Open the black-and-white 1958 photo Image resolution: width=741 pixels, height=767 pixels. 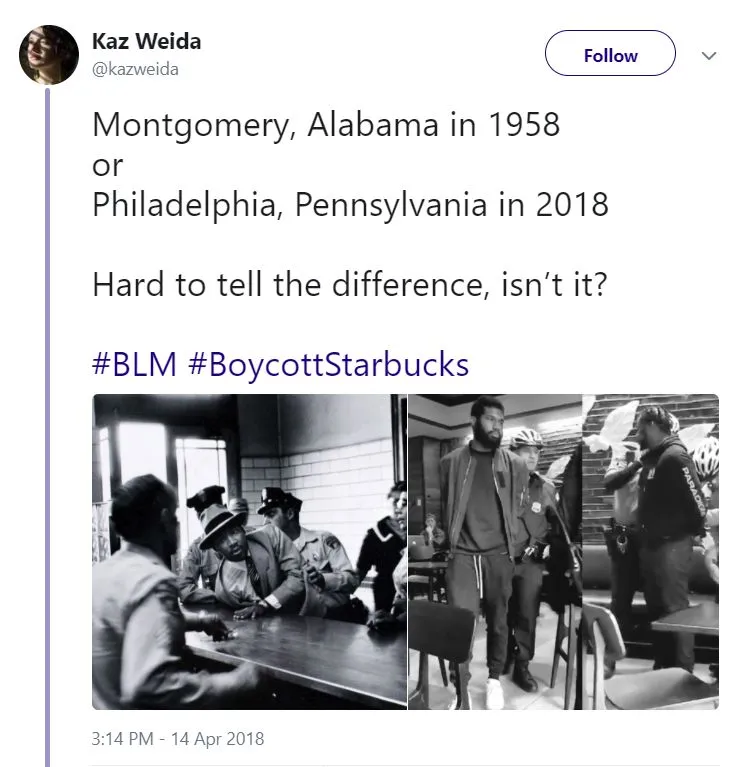pyautogui.click(x=247, y=551)
